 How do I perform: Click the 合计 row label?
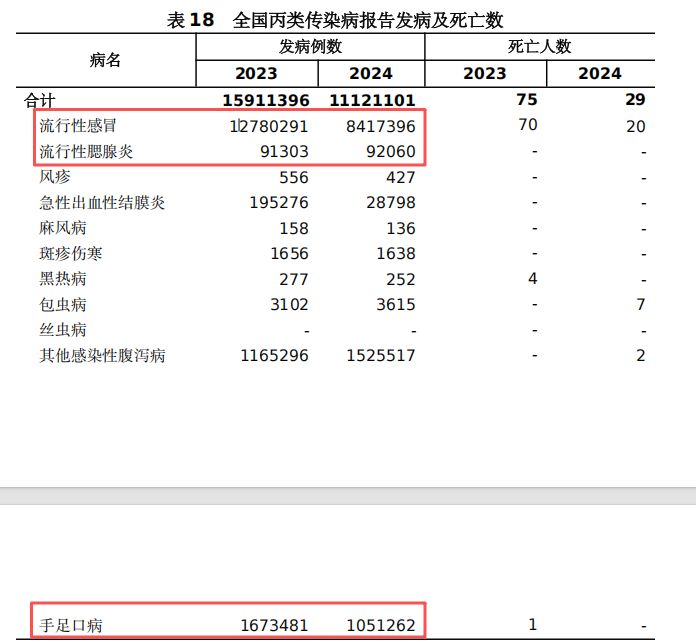(x=41, y=100)
